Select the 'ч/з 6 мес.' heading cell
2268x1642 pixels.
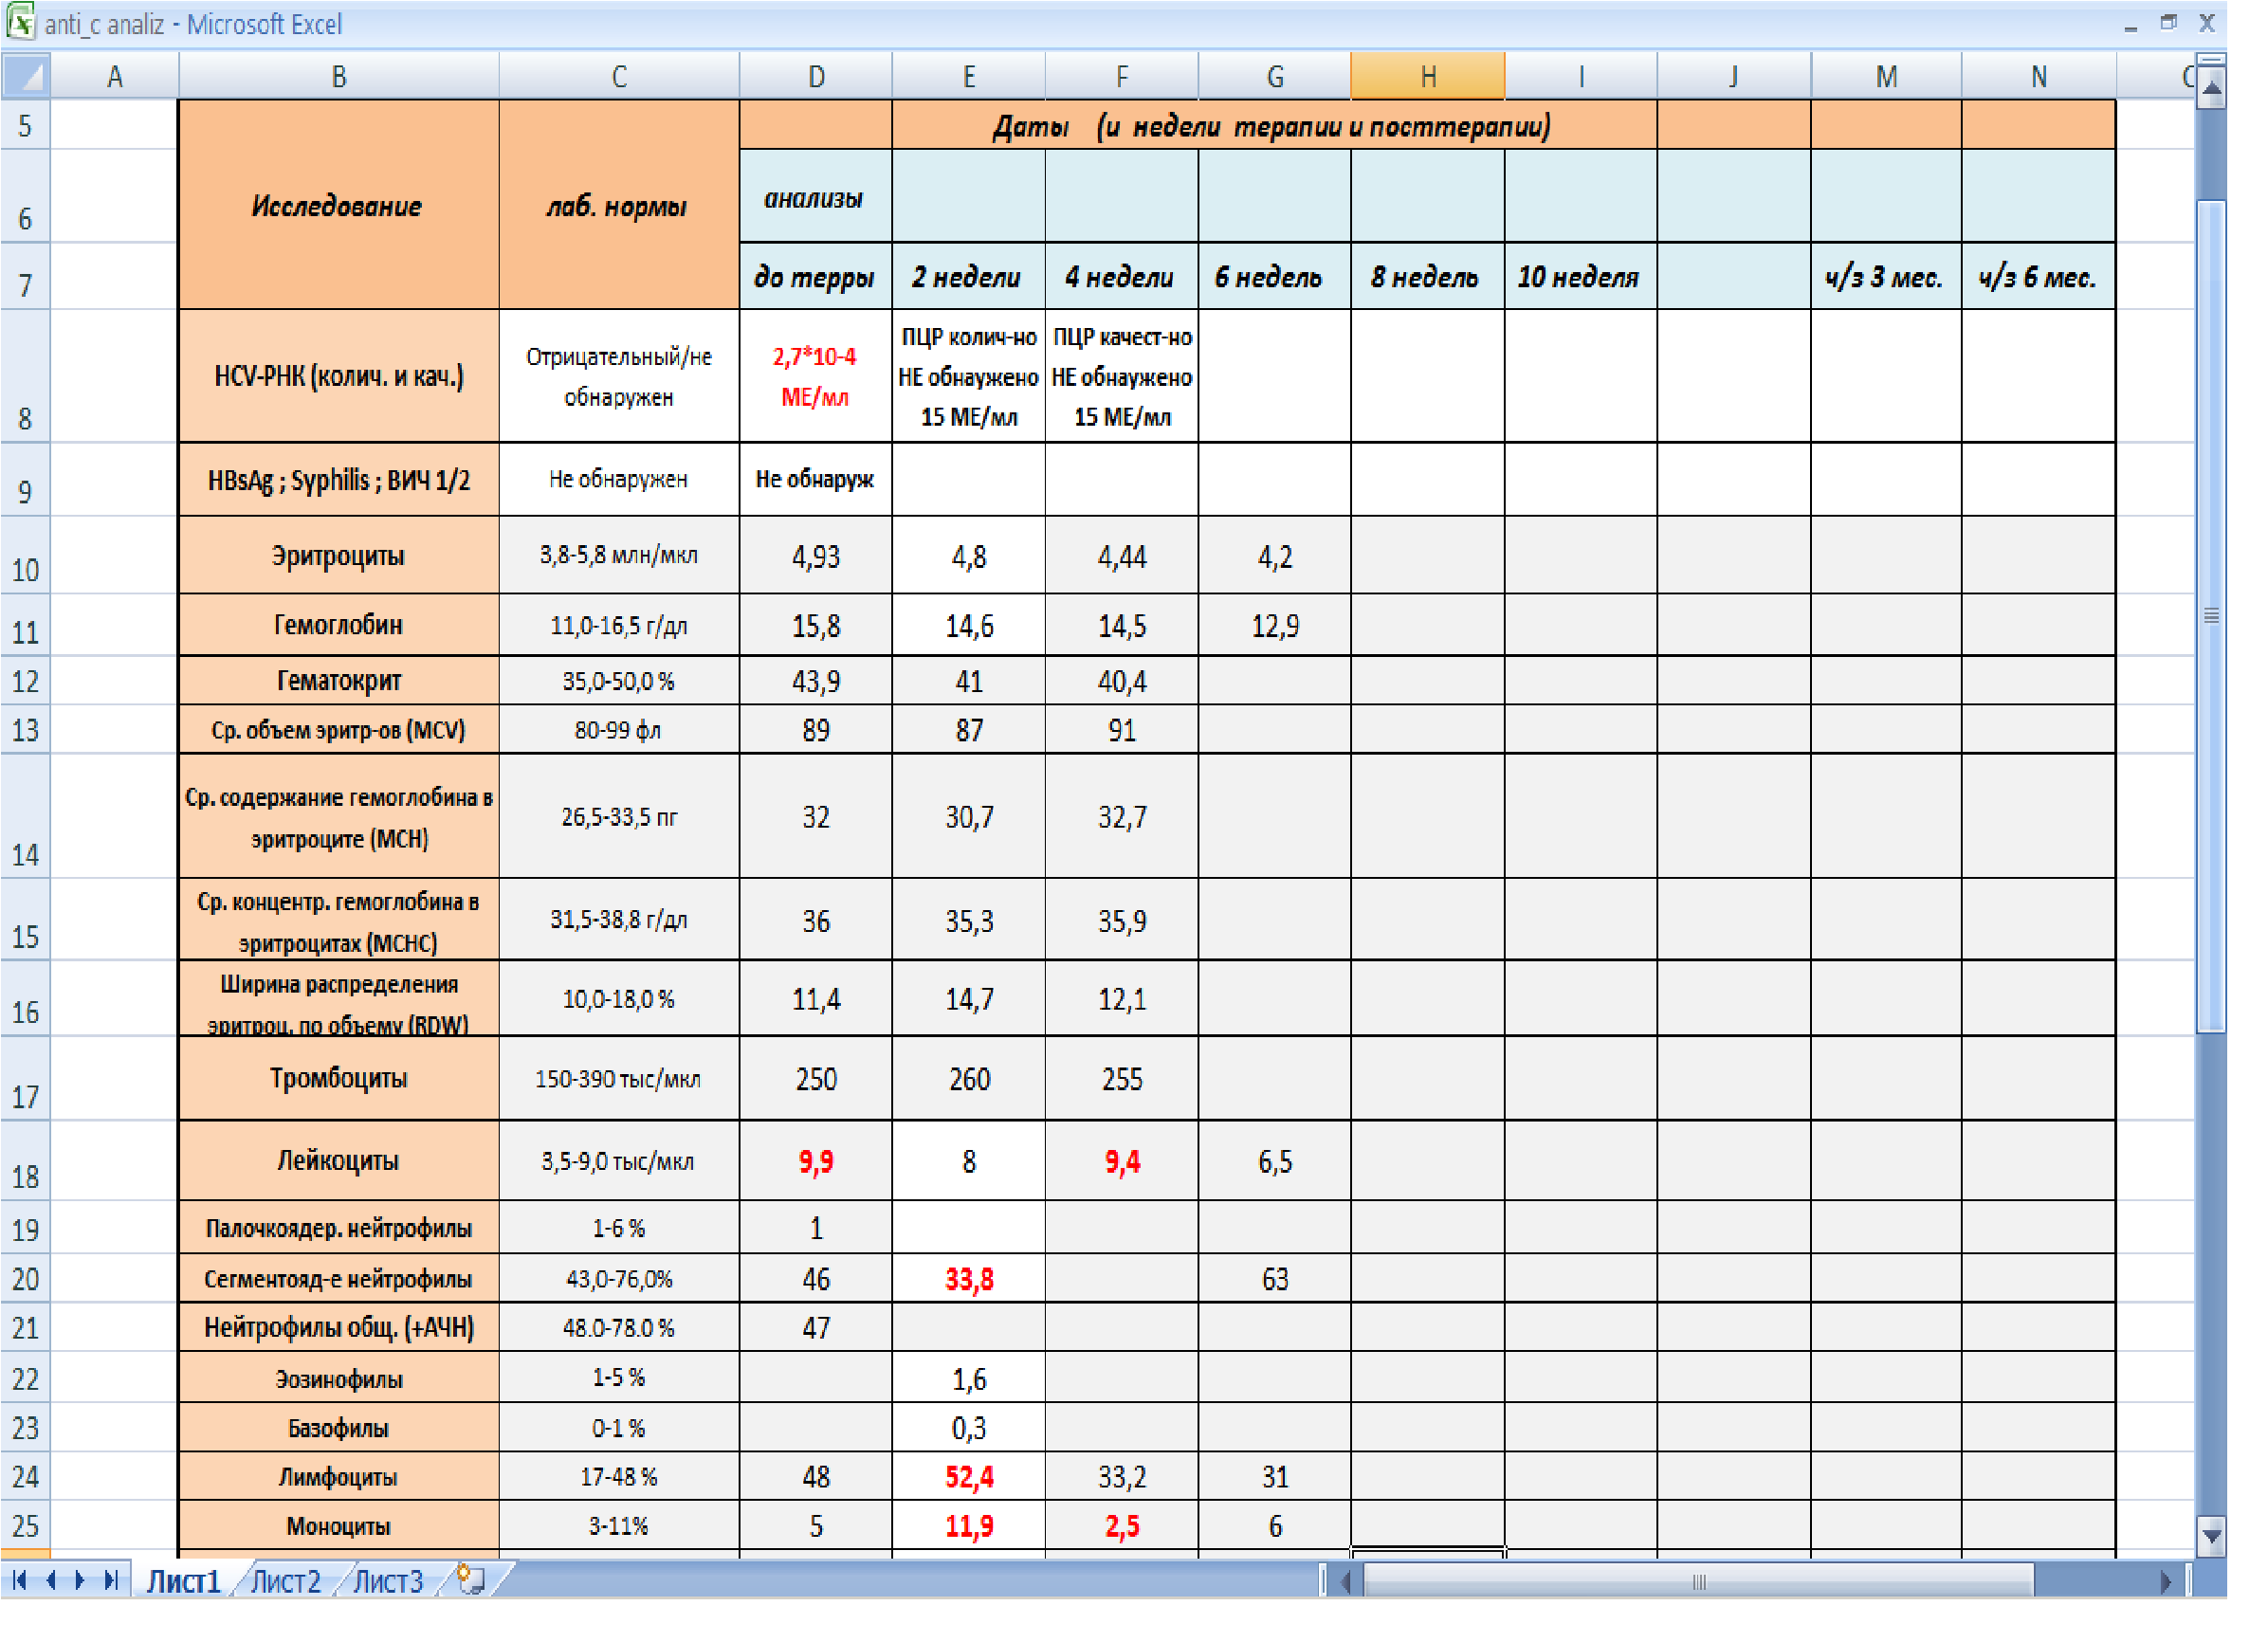click(2039, 276)
